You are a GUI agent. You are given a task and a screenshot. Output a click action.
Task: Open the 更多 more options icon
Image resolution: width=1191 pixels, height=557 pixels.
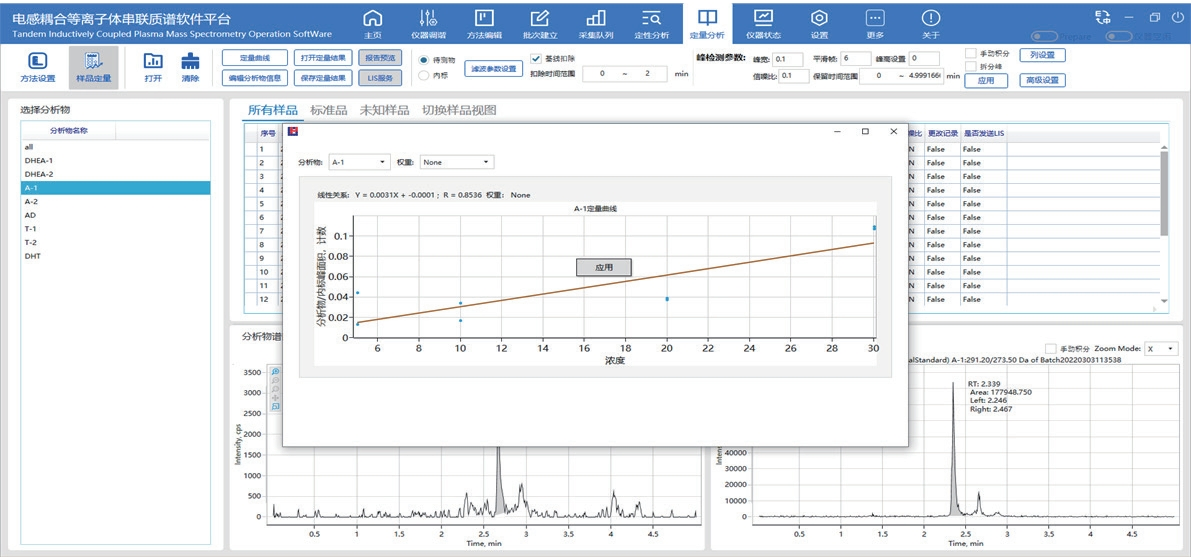click(875, 18)
